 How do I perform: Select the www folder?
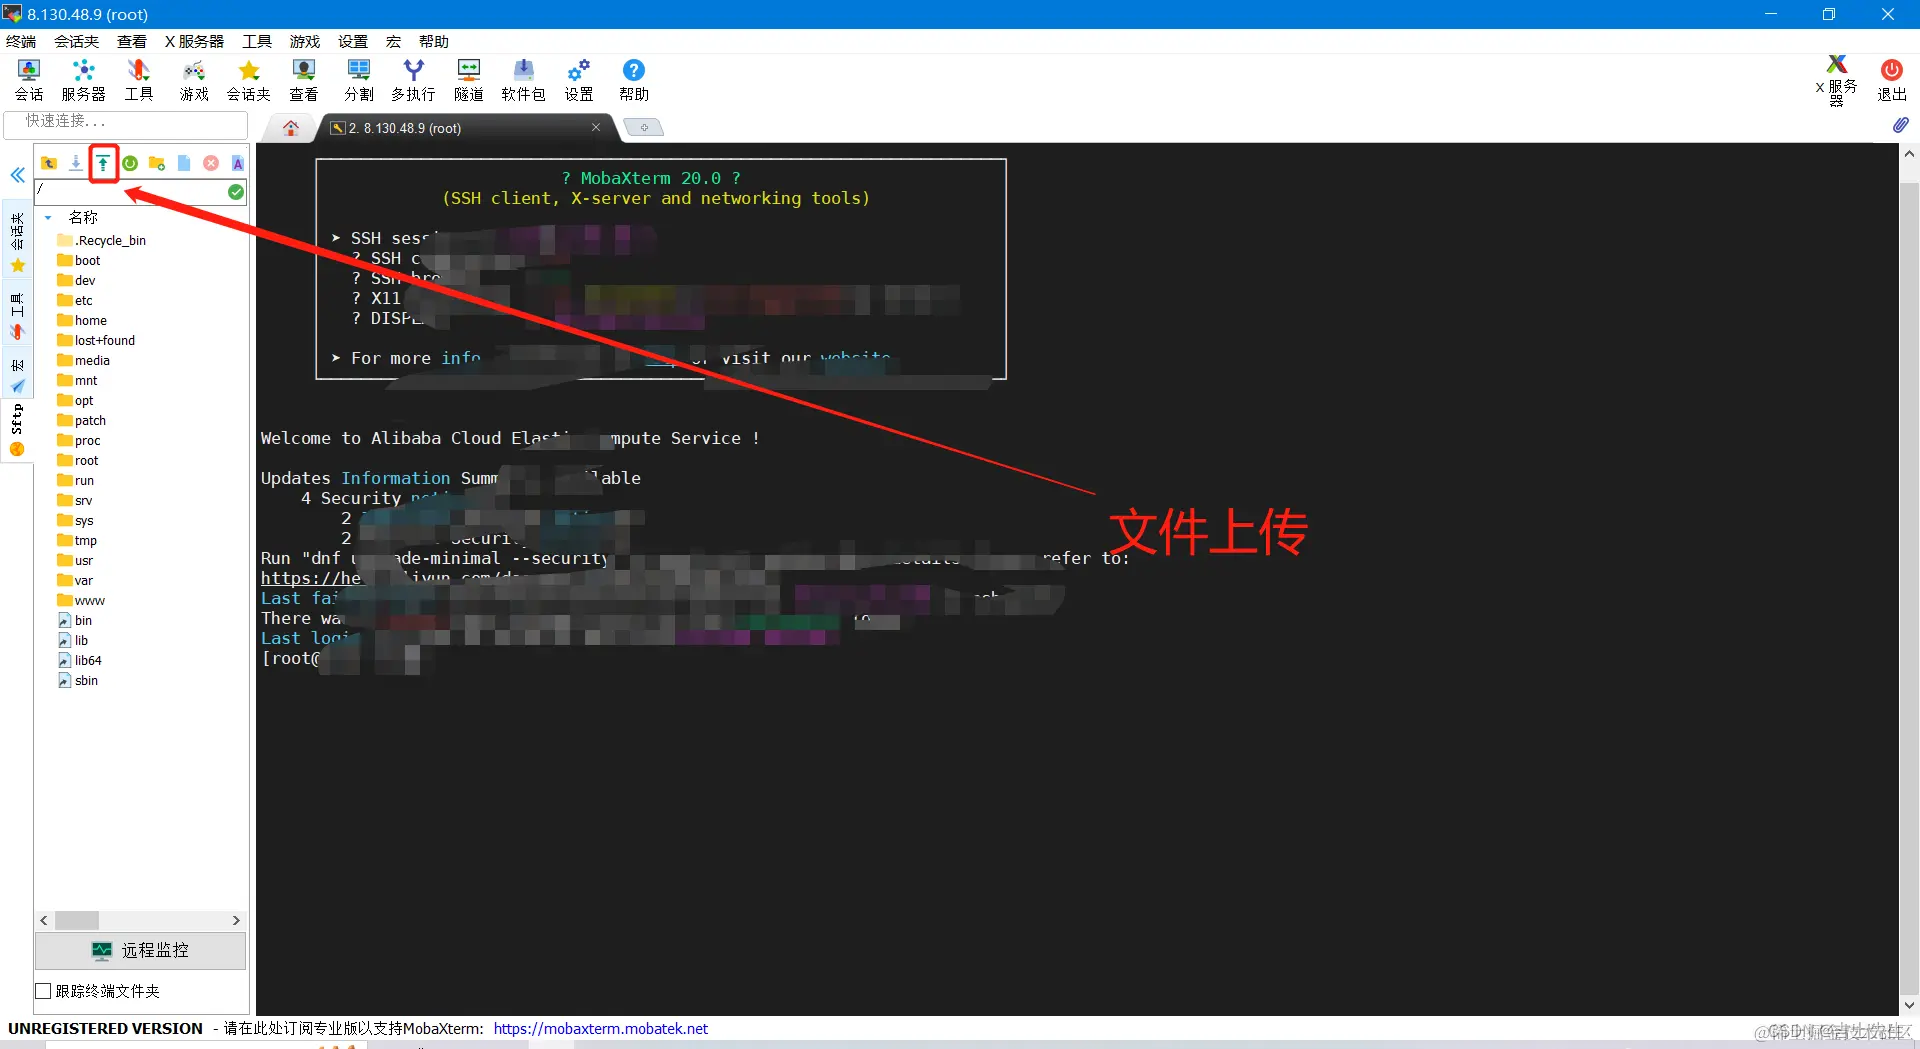coord(81,600)
